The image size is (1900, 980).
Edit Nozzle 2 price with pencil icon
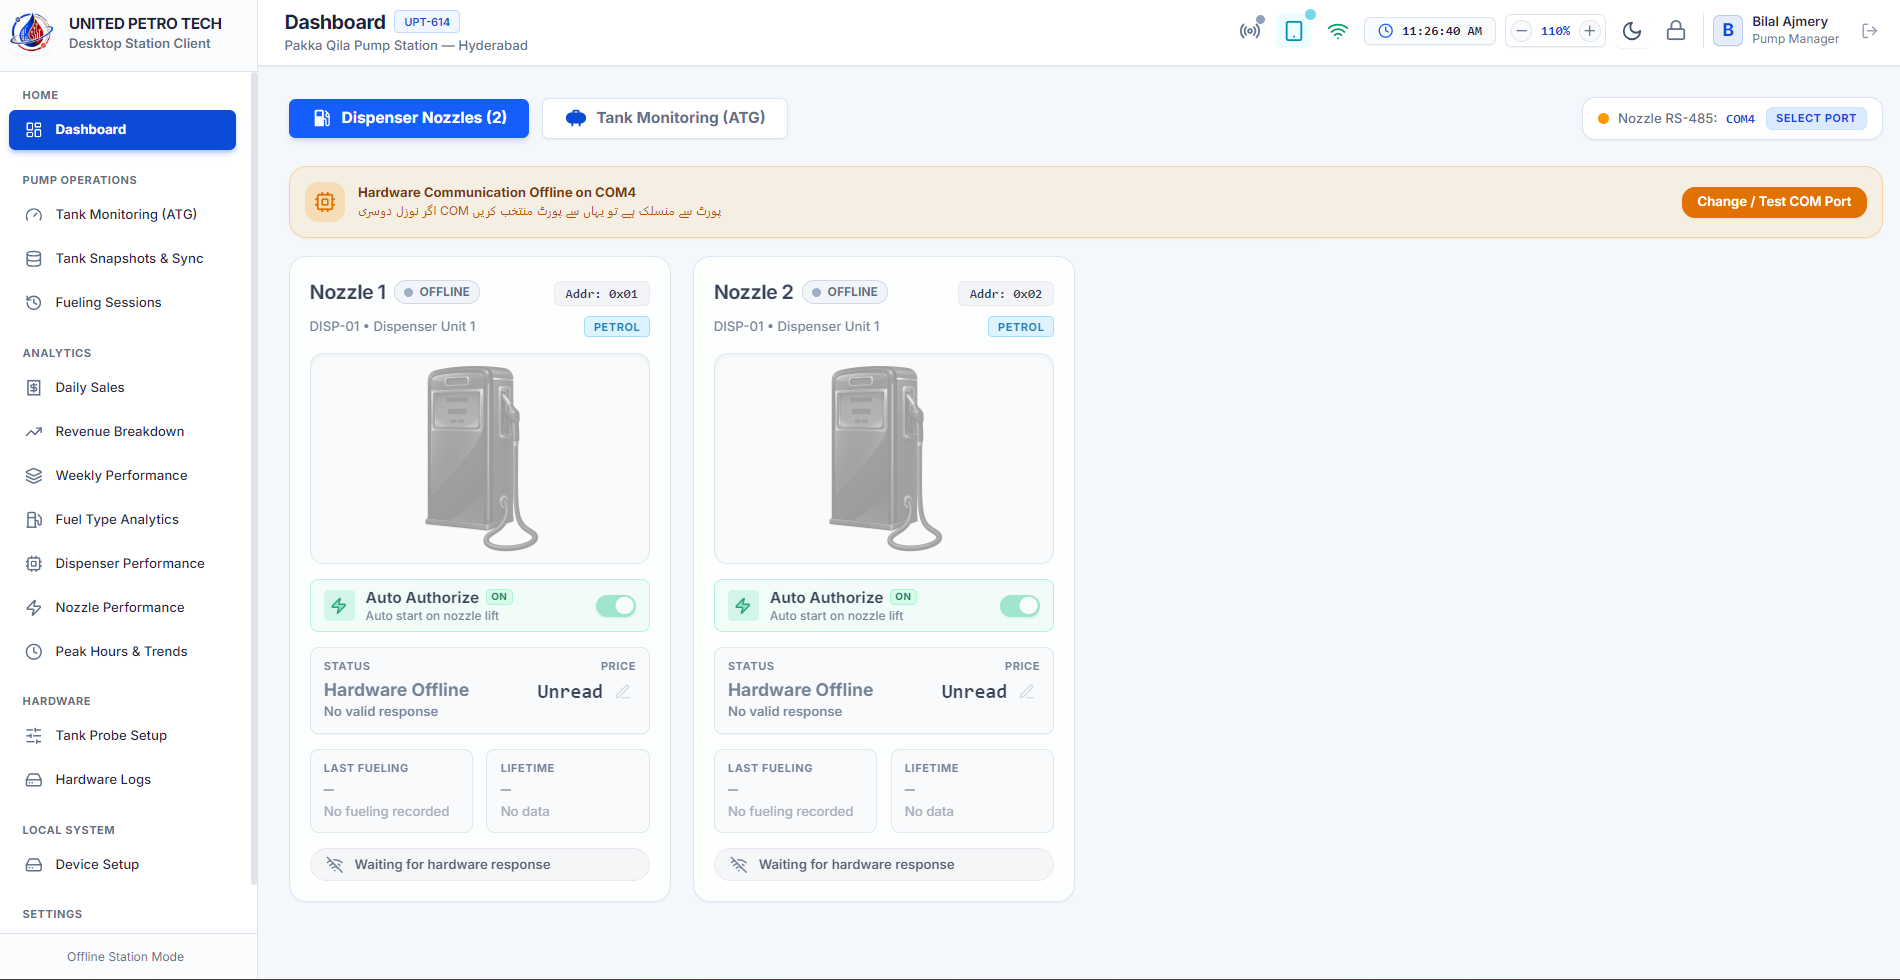(1027, 691)
